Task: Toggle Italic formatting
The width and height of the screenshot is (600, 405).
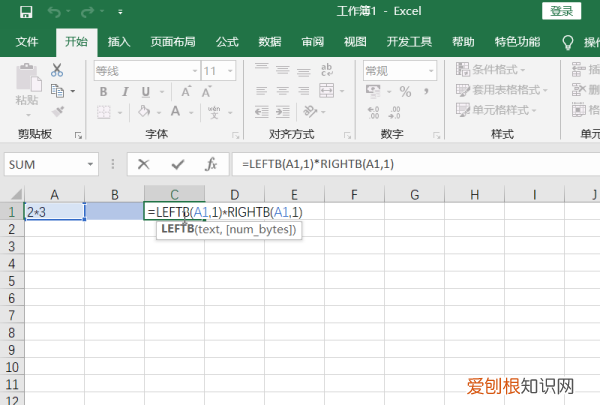Action: tap(125, 92)
